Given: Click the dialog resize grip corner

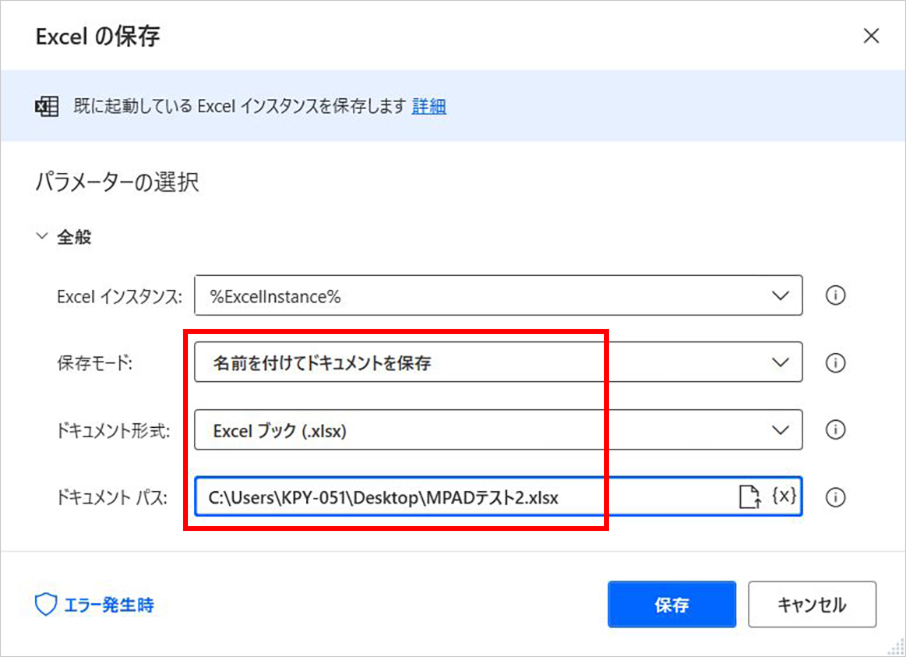Looking at the screenshot, I should [896, 647].
